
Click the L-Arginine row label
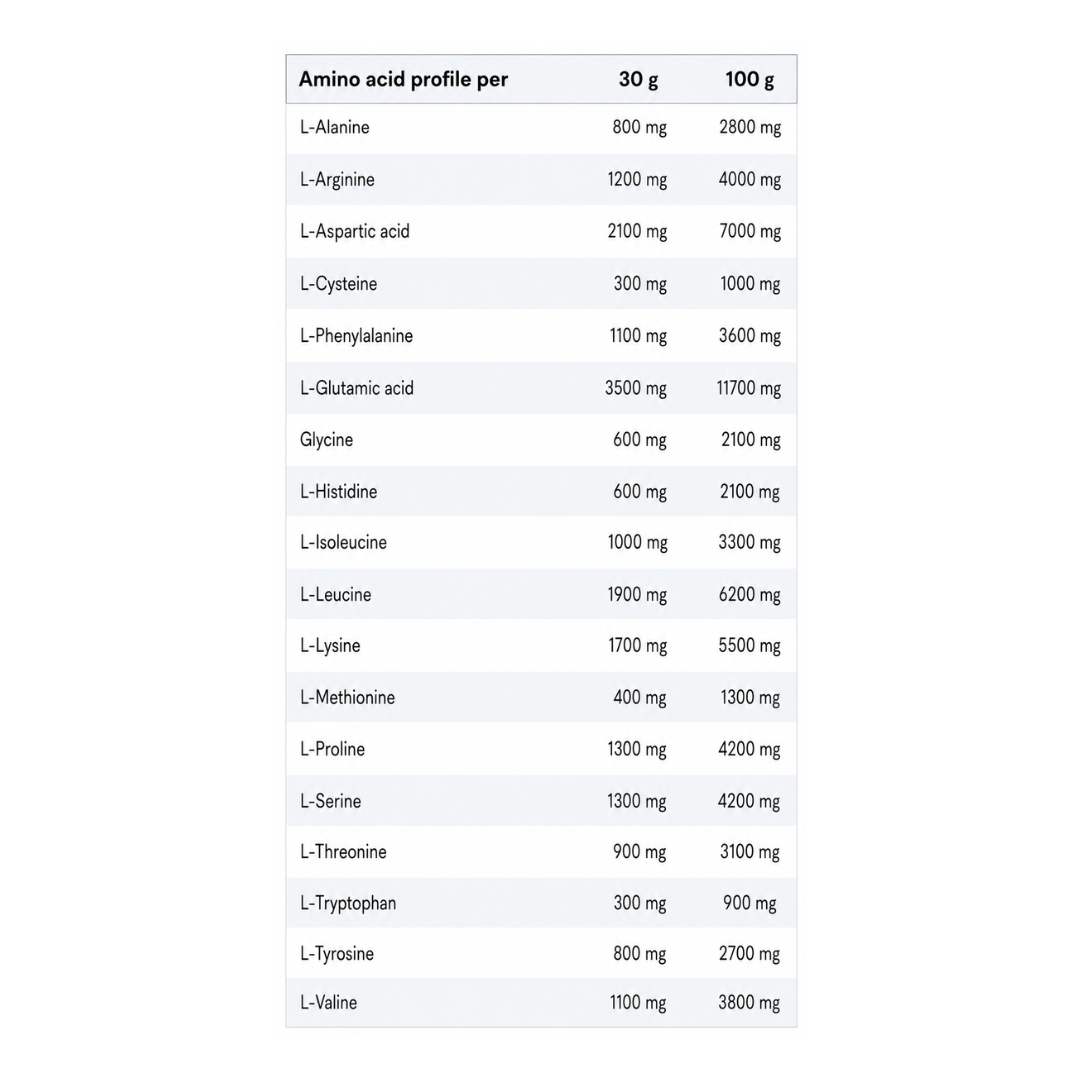pos(337,180)
